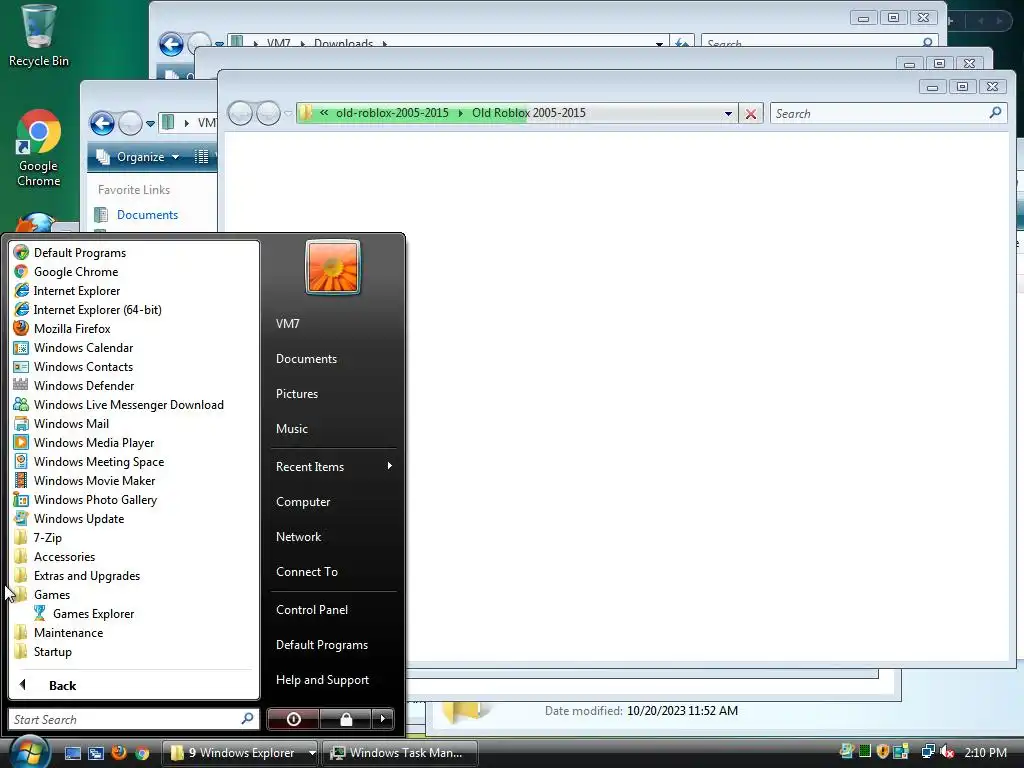Image resolution: width=1024 pixels, height=768 pixels.
Task: Expand the Extras and Upgrades folder
Action: pos(86,575)
